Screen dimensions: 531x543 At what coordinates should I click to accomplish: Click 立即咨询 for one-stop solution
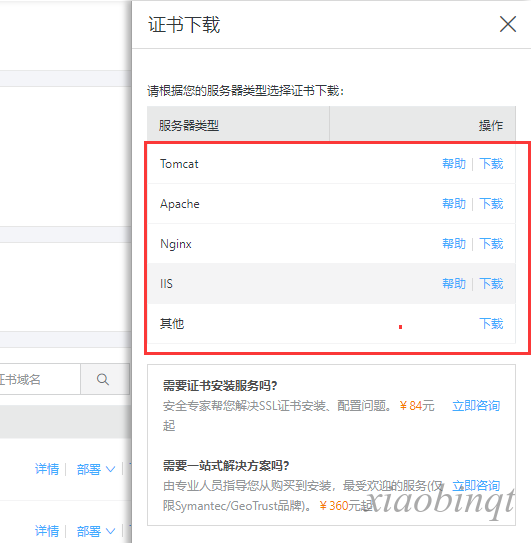(476, 486)
